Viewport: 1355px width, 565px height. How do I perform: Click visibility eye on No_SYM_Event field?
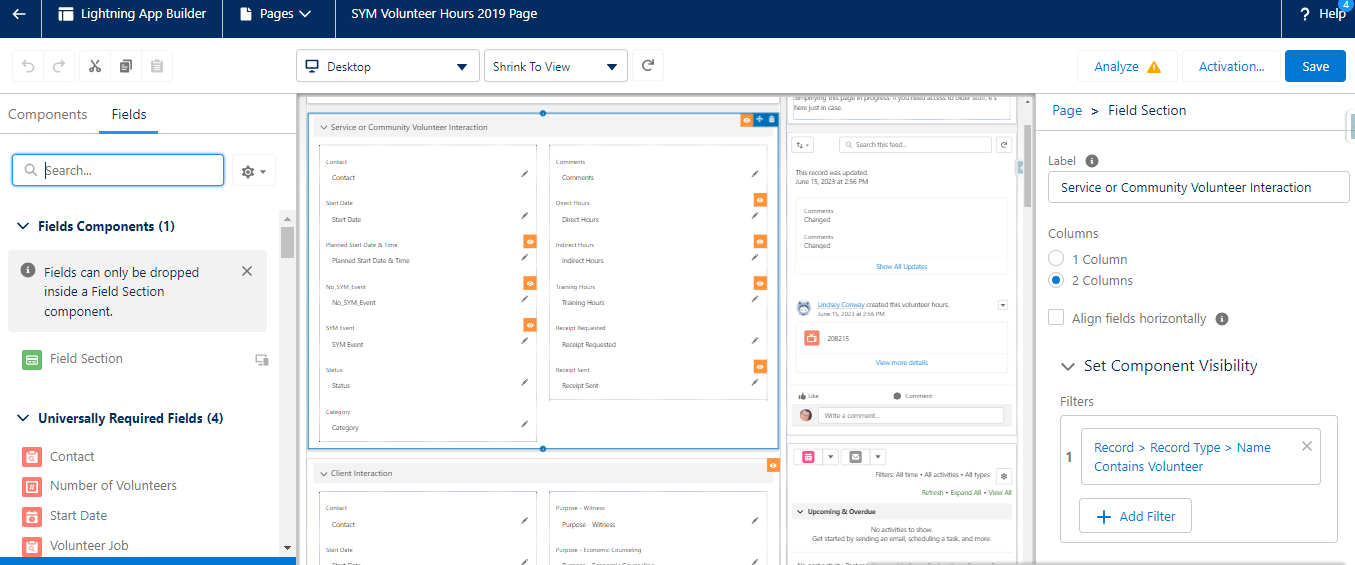(530, 284)
